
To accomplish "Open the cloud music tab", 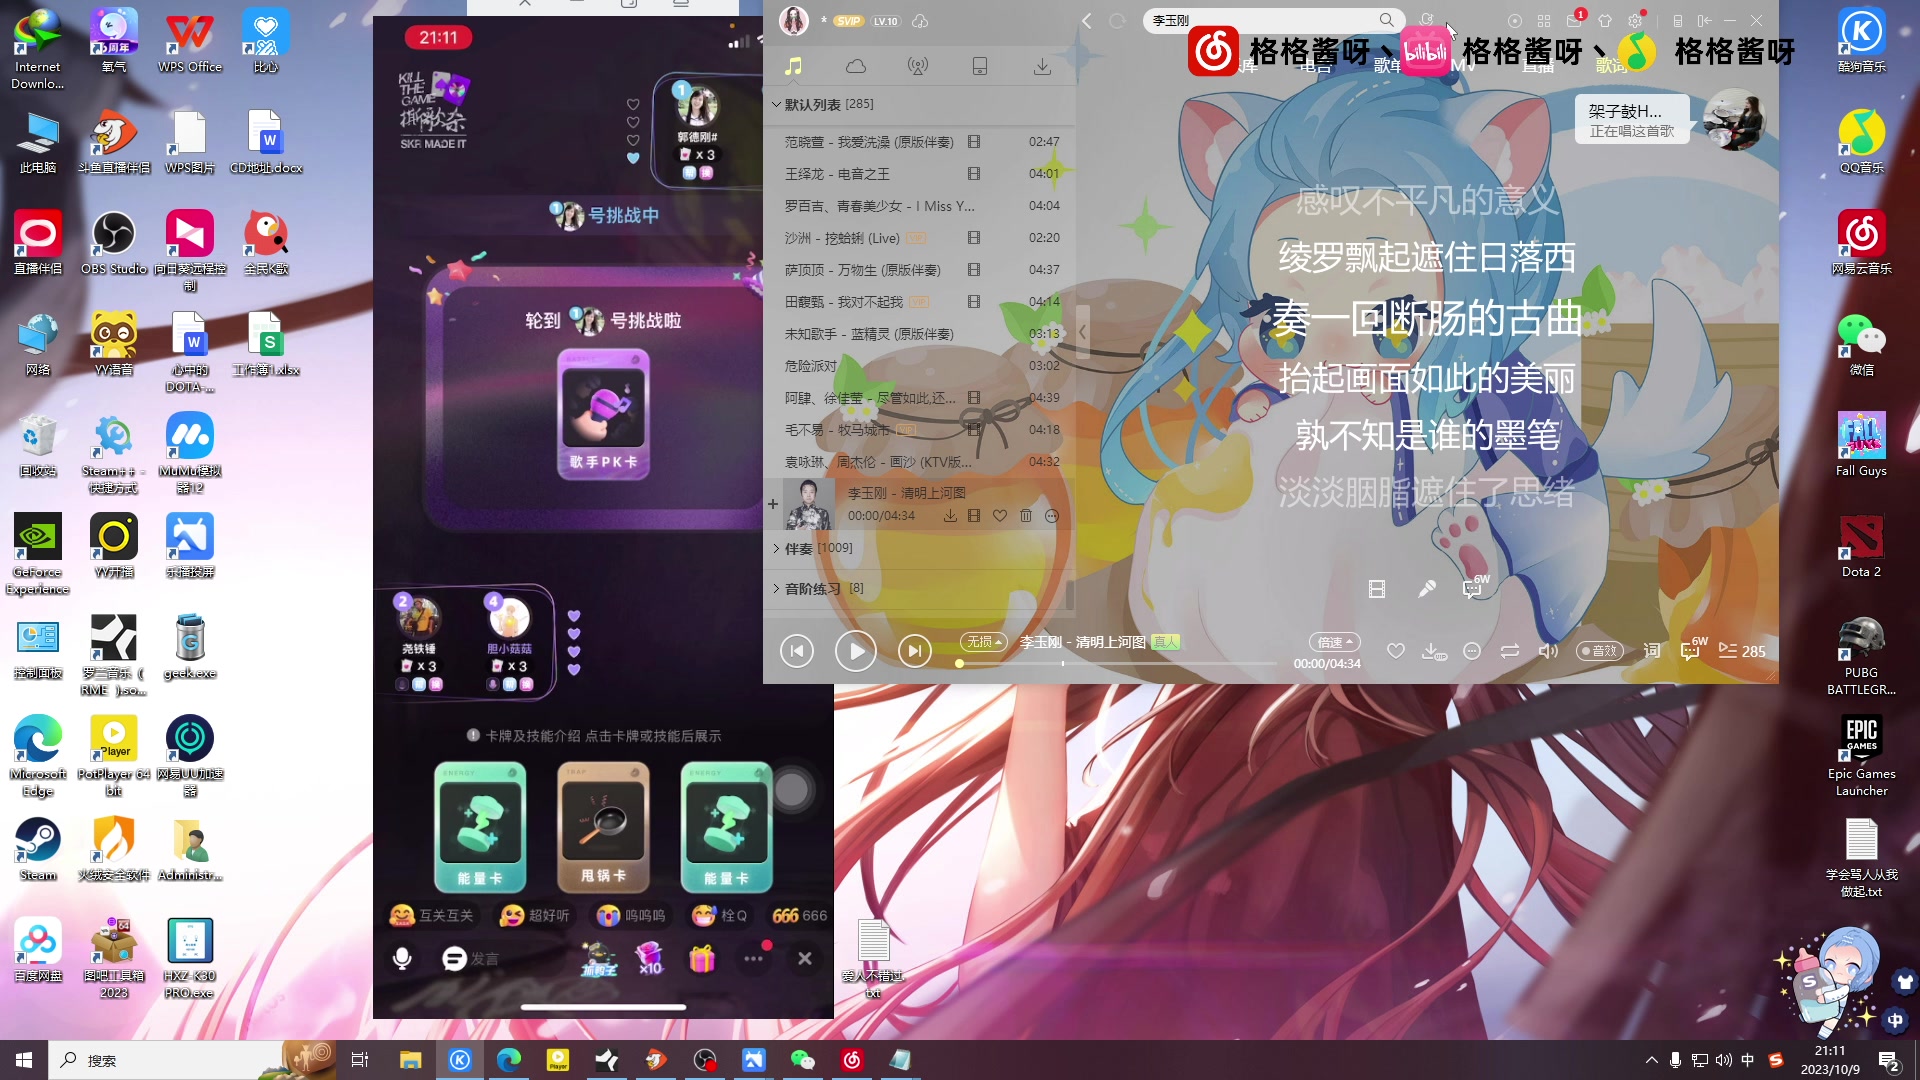I will [x=856, y=66].
